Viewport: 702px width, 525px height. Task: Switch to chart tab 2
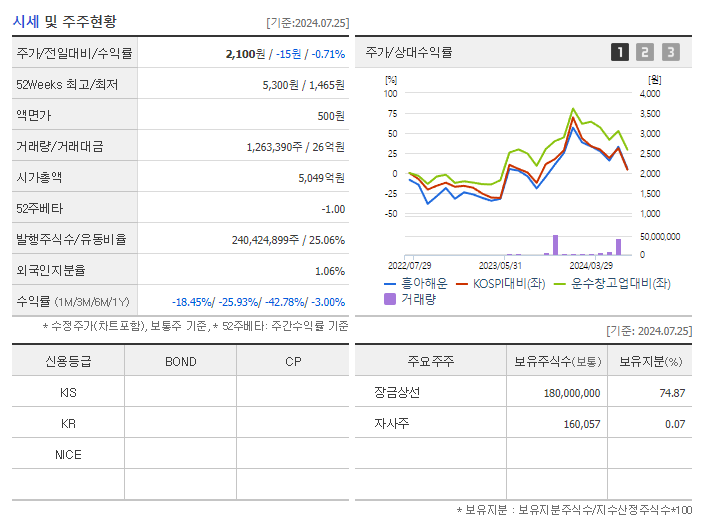pos(645,52)
